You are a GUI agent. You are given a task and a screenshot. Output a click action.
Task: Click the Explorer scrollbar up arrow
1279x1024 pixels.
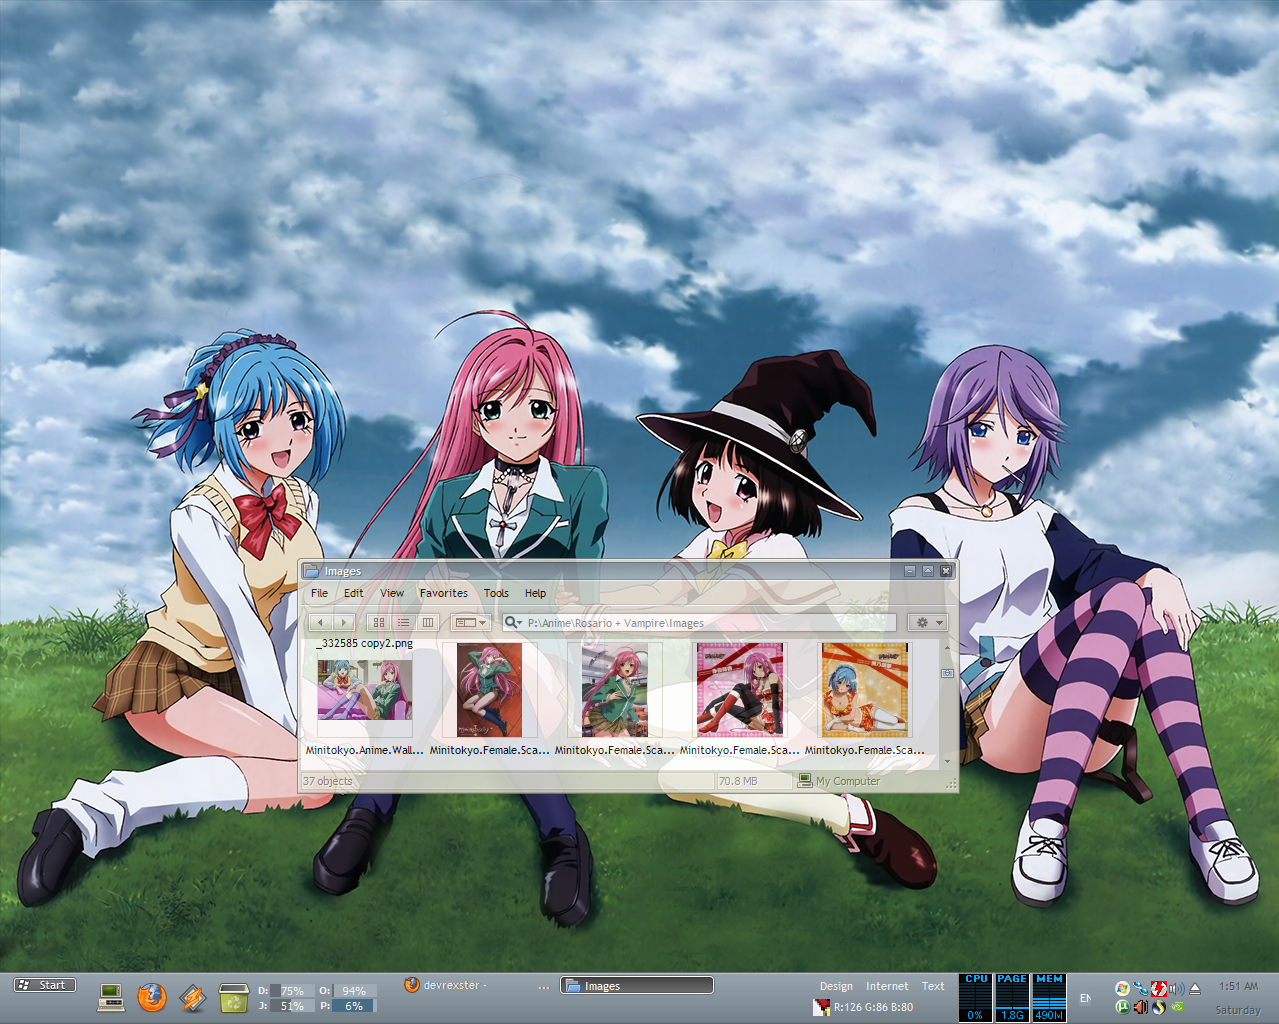point(948,647)
